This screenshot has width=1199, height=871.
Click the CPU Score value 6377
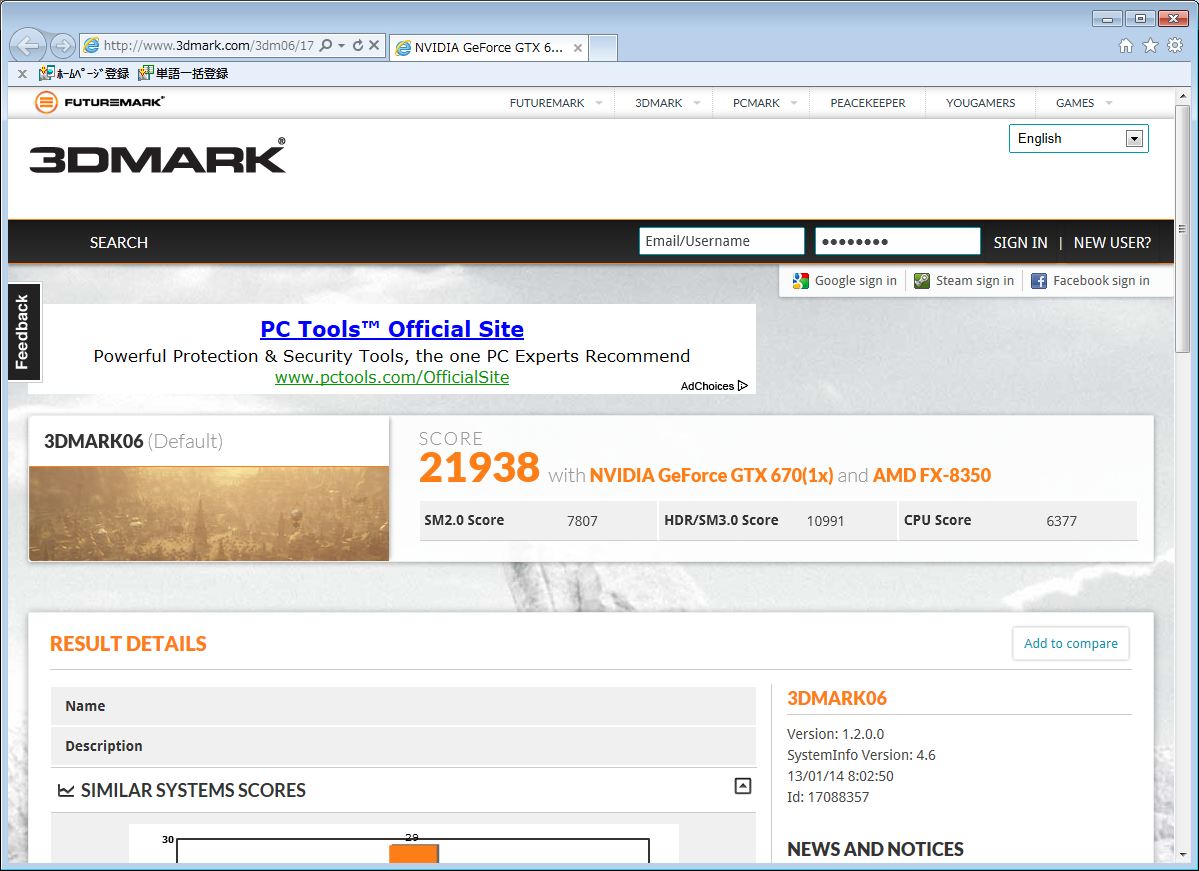click(1061, 521)
